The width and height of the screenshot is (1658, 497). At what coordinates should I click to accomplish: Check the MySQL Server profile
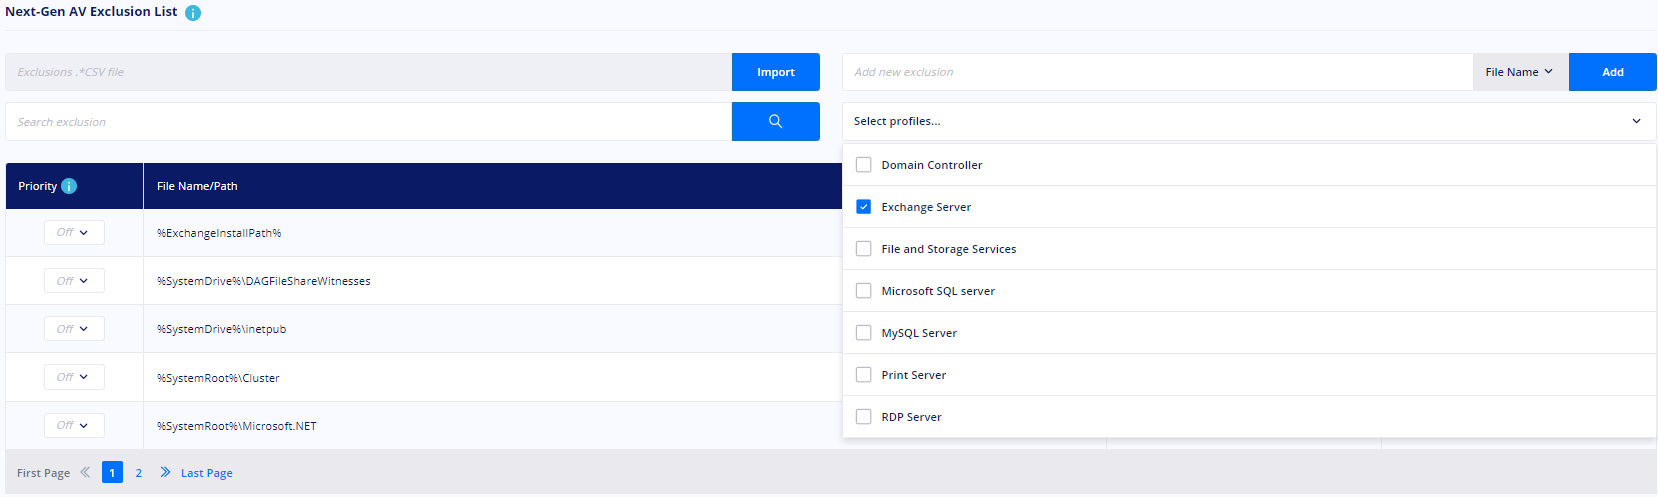click(864, 333)
